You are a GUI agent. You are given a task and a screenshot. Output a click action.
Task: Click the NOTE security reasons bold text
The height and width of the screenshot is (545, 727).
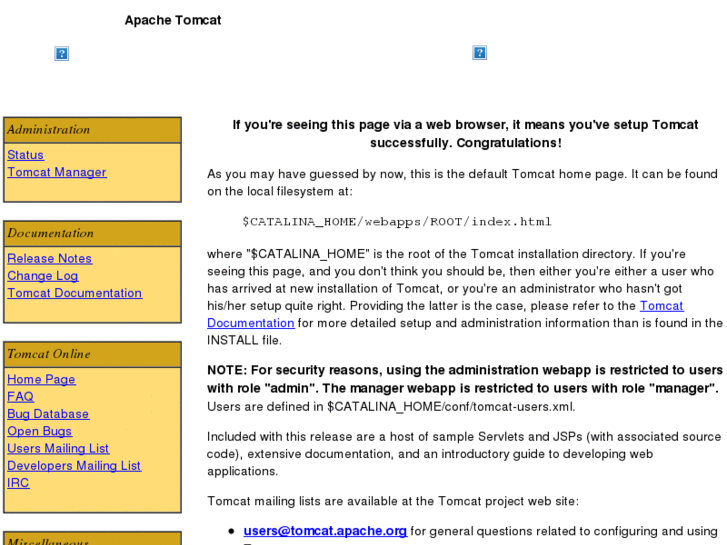click(465, 379)
